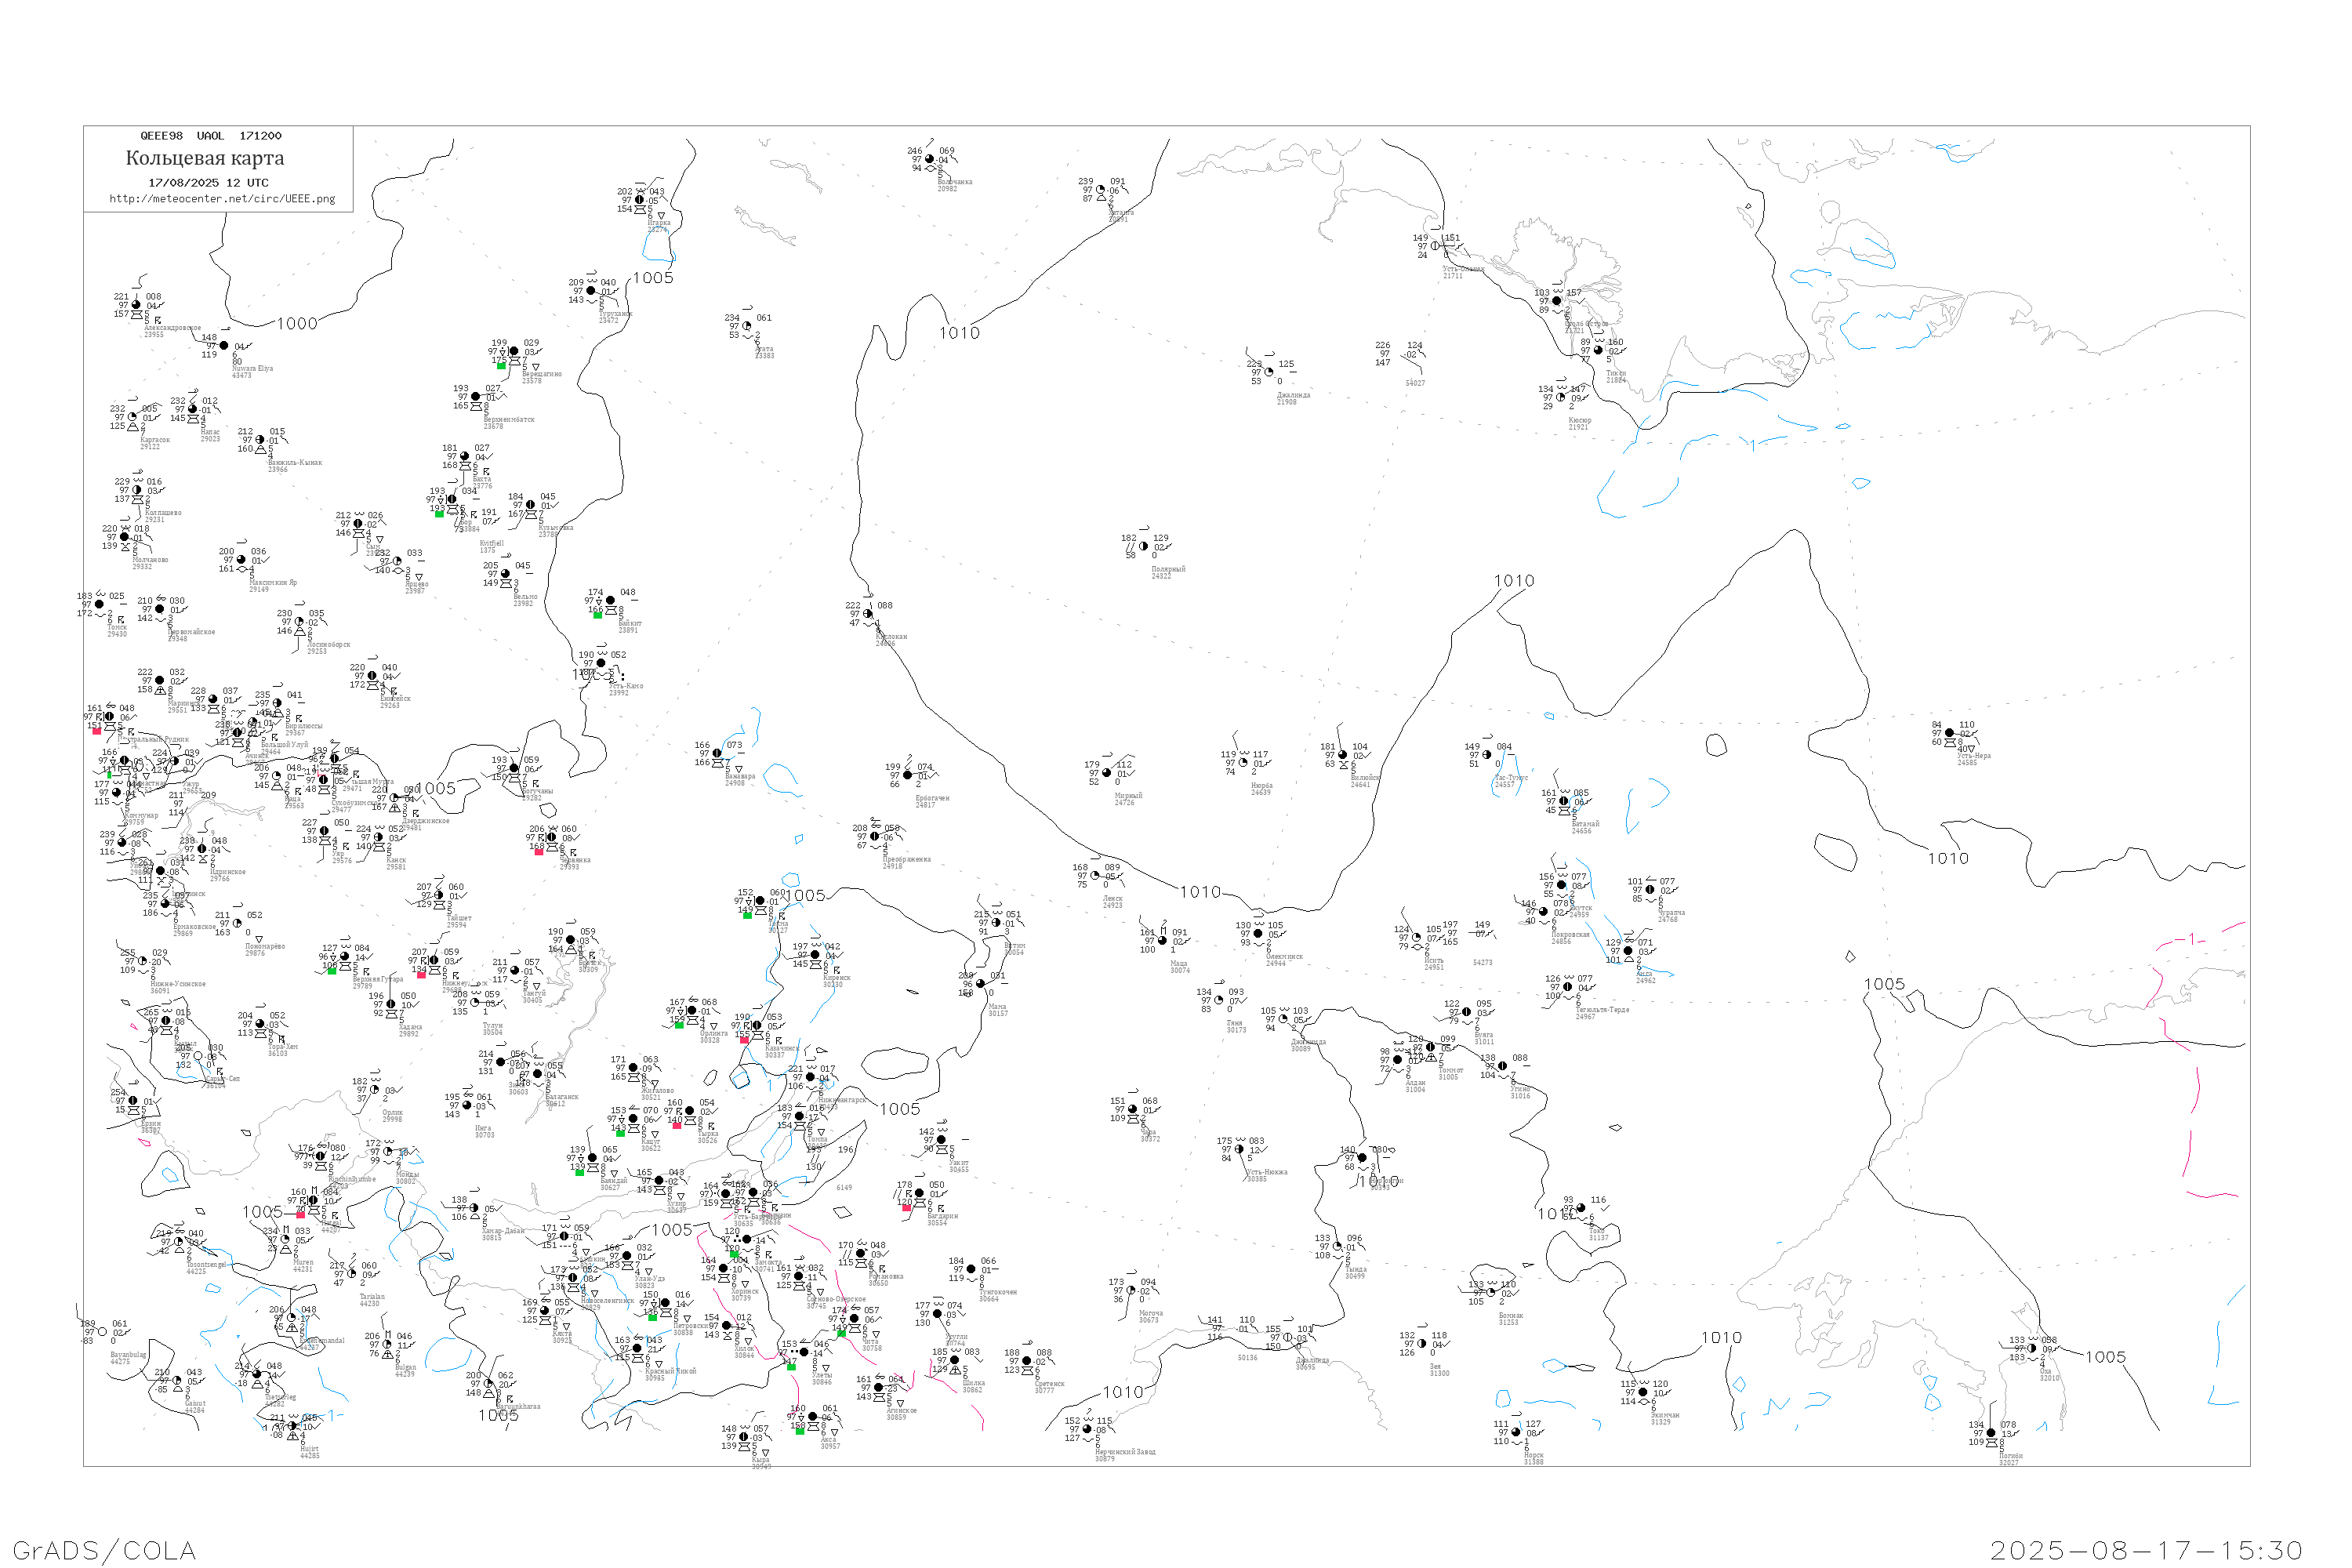Click the green marker at Верещагино station
2352x1568 pixels.
pos(501,366)
